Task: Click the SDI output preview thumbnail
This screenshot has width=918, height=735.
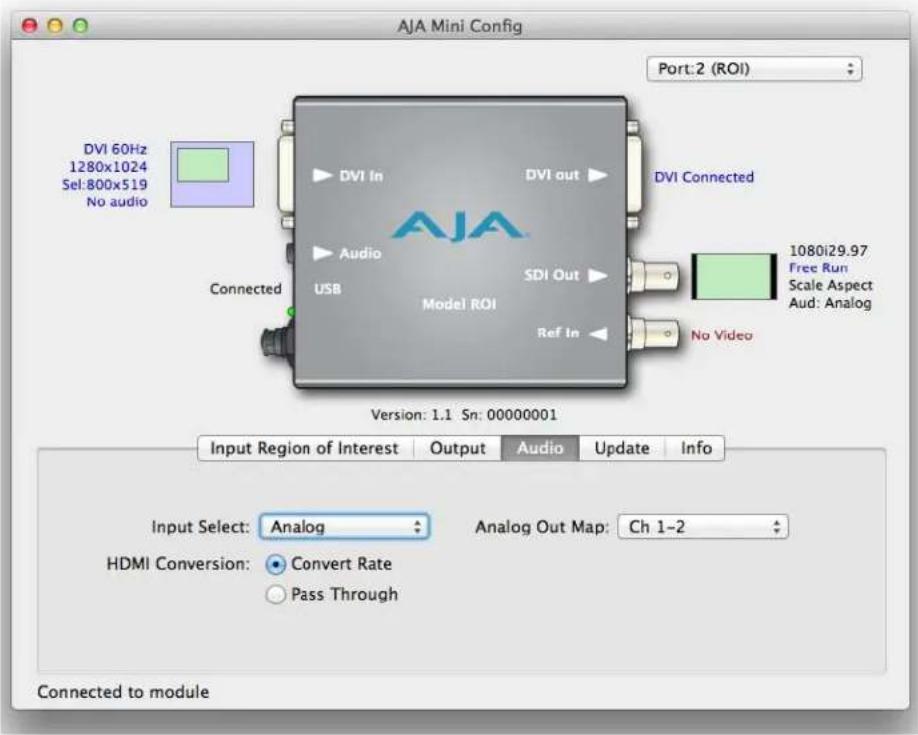Action: (734, 276)
